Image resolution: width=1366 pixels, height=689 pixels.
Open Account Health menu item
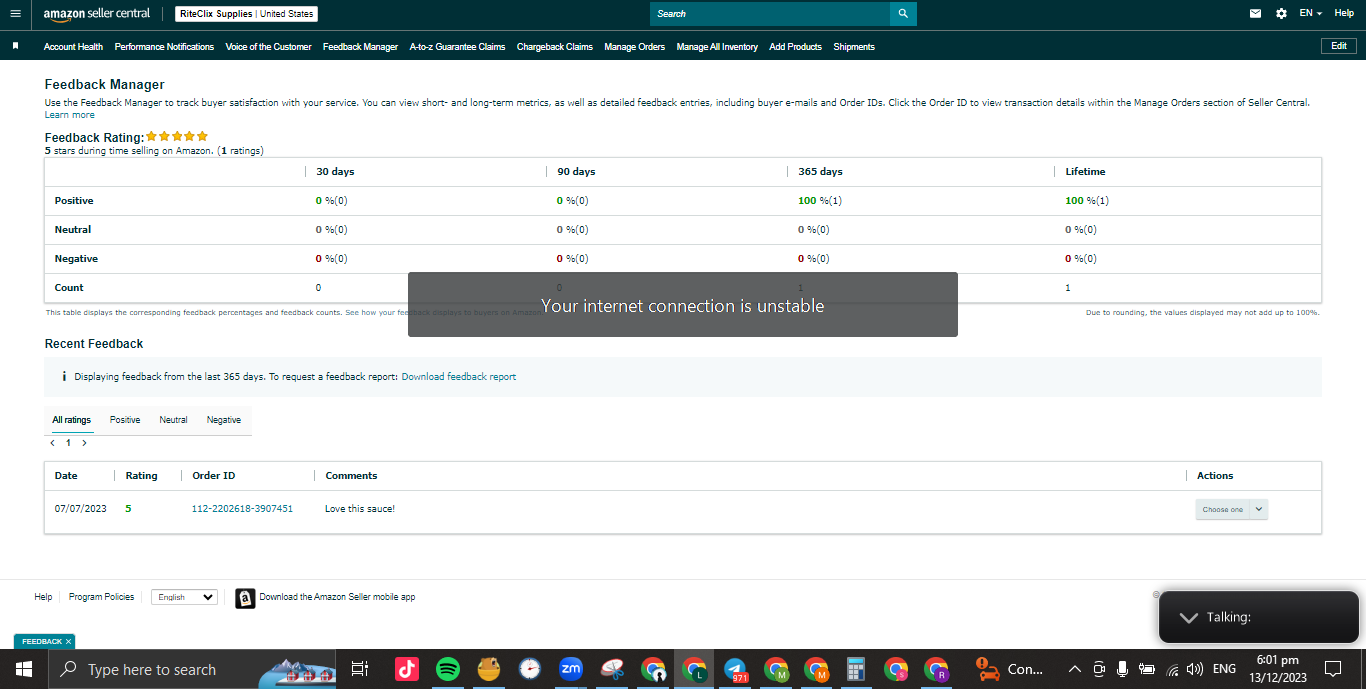(x=73, y=47)
